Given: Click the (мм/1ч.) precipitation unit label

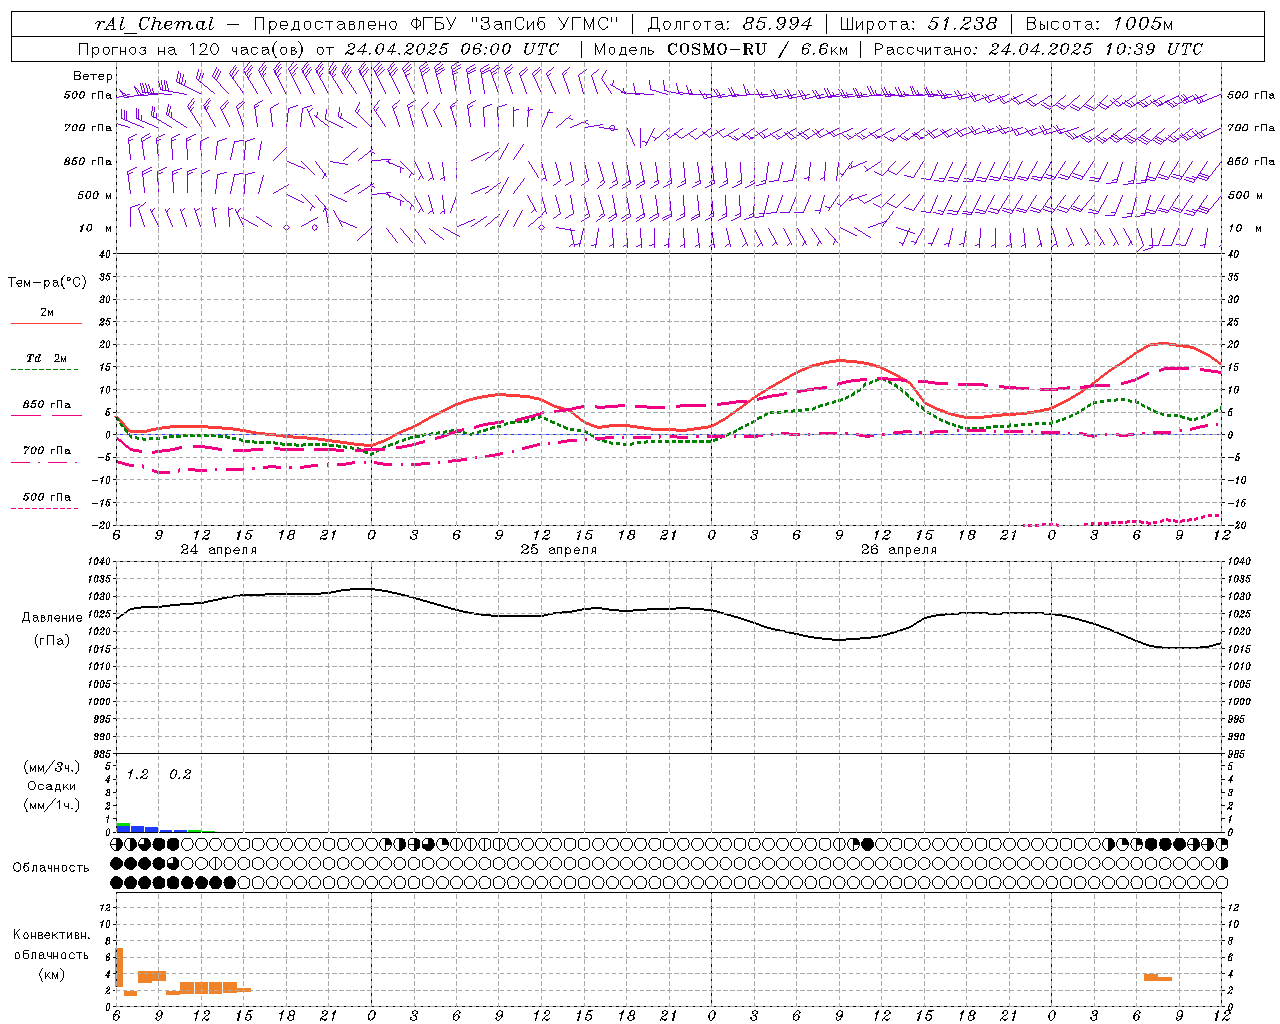Looking at the screenshot, I should click(51, 805).
